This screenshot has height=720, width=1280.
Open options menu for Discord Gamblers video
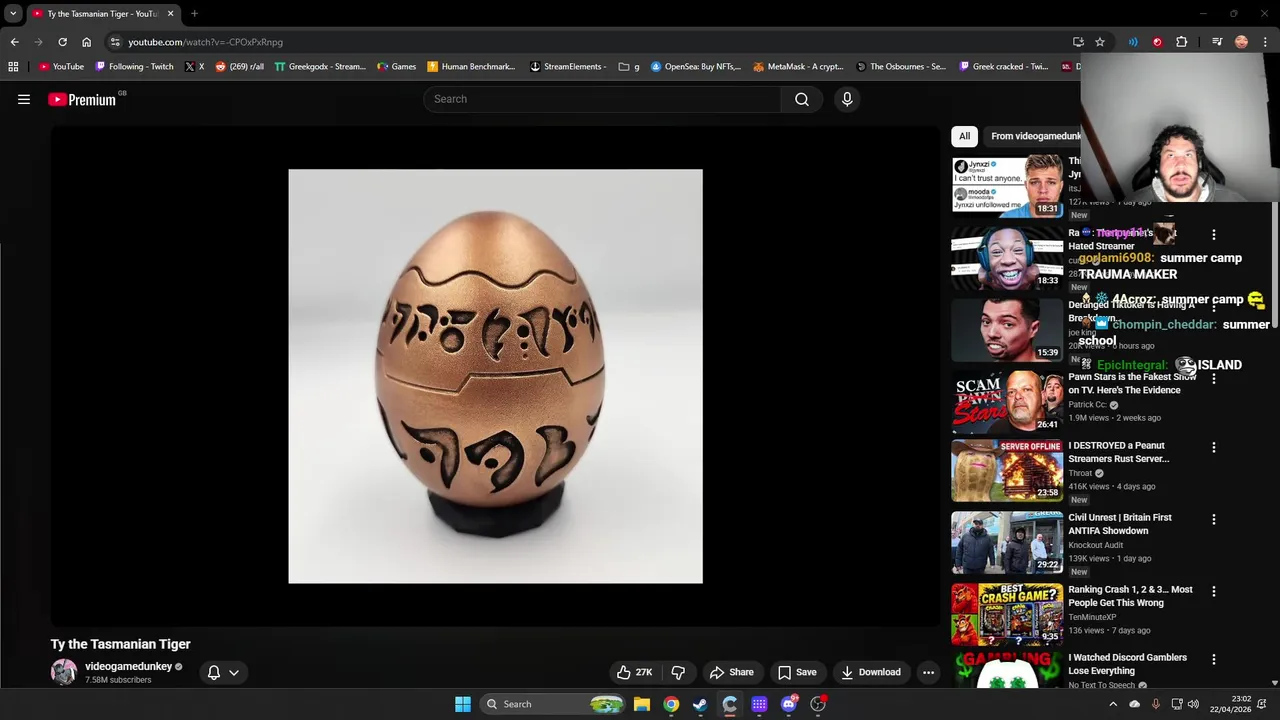click(1214, 660)
